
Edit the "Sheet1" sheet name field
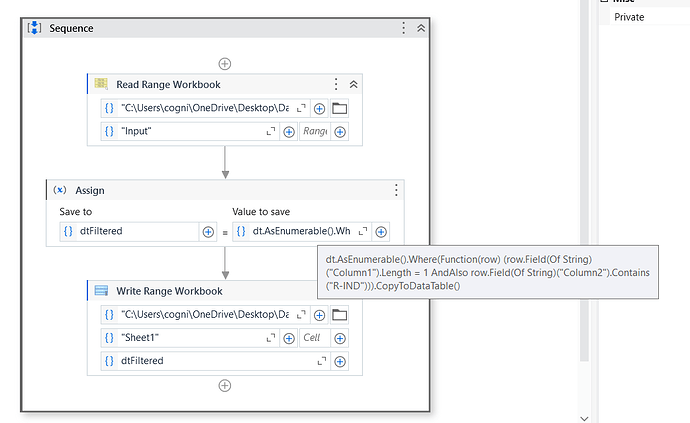pyautogui.click(x=190, y=338)
